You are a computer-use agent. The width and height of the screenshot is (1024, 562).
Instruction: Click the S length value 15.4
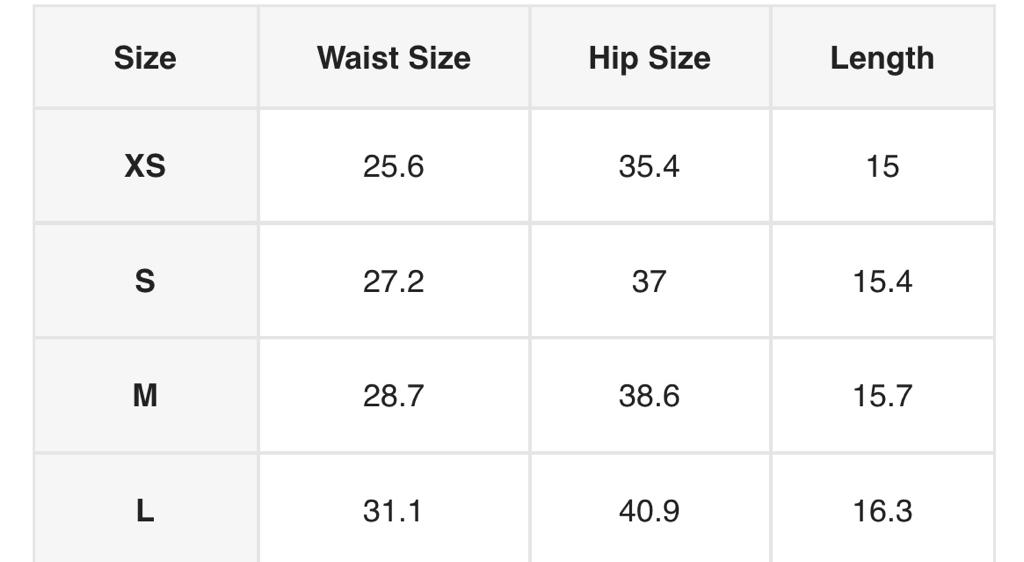click(x=882, y=281)
